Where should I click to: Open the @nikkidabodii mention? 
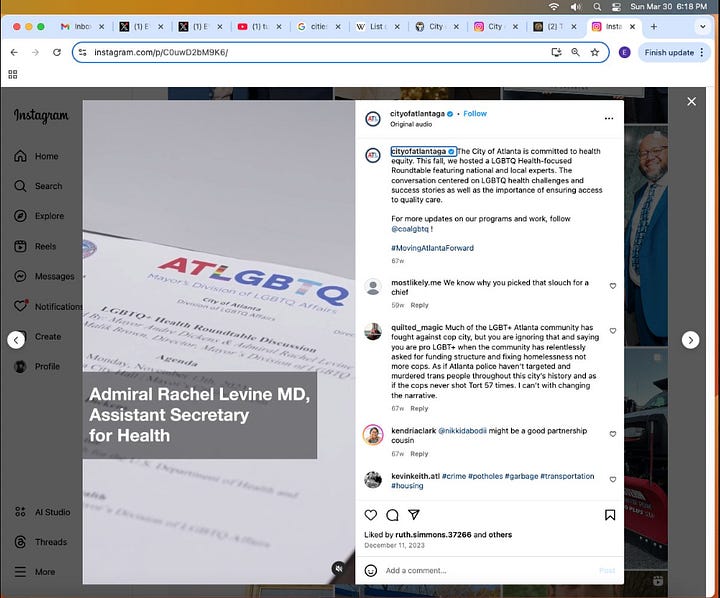(x=462, y=431)
